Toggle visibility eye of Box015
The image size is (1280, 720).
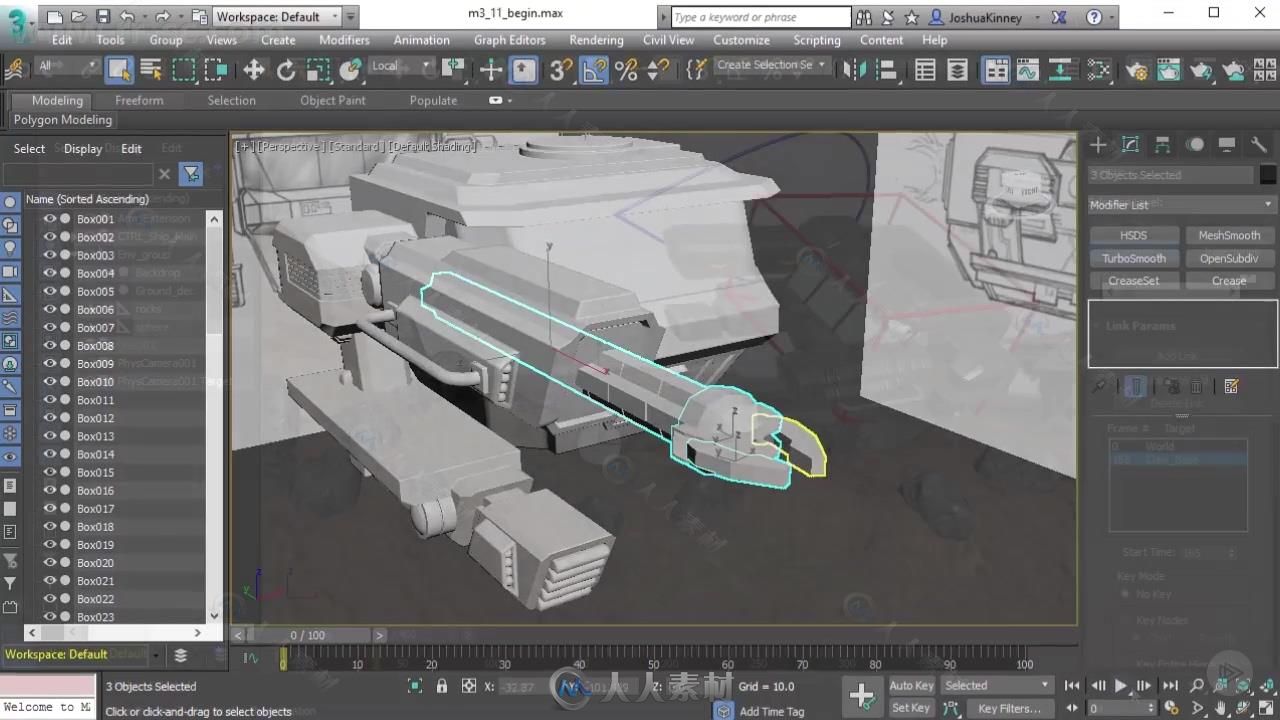pyautogui.click(x=49, y=472)
